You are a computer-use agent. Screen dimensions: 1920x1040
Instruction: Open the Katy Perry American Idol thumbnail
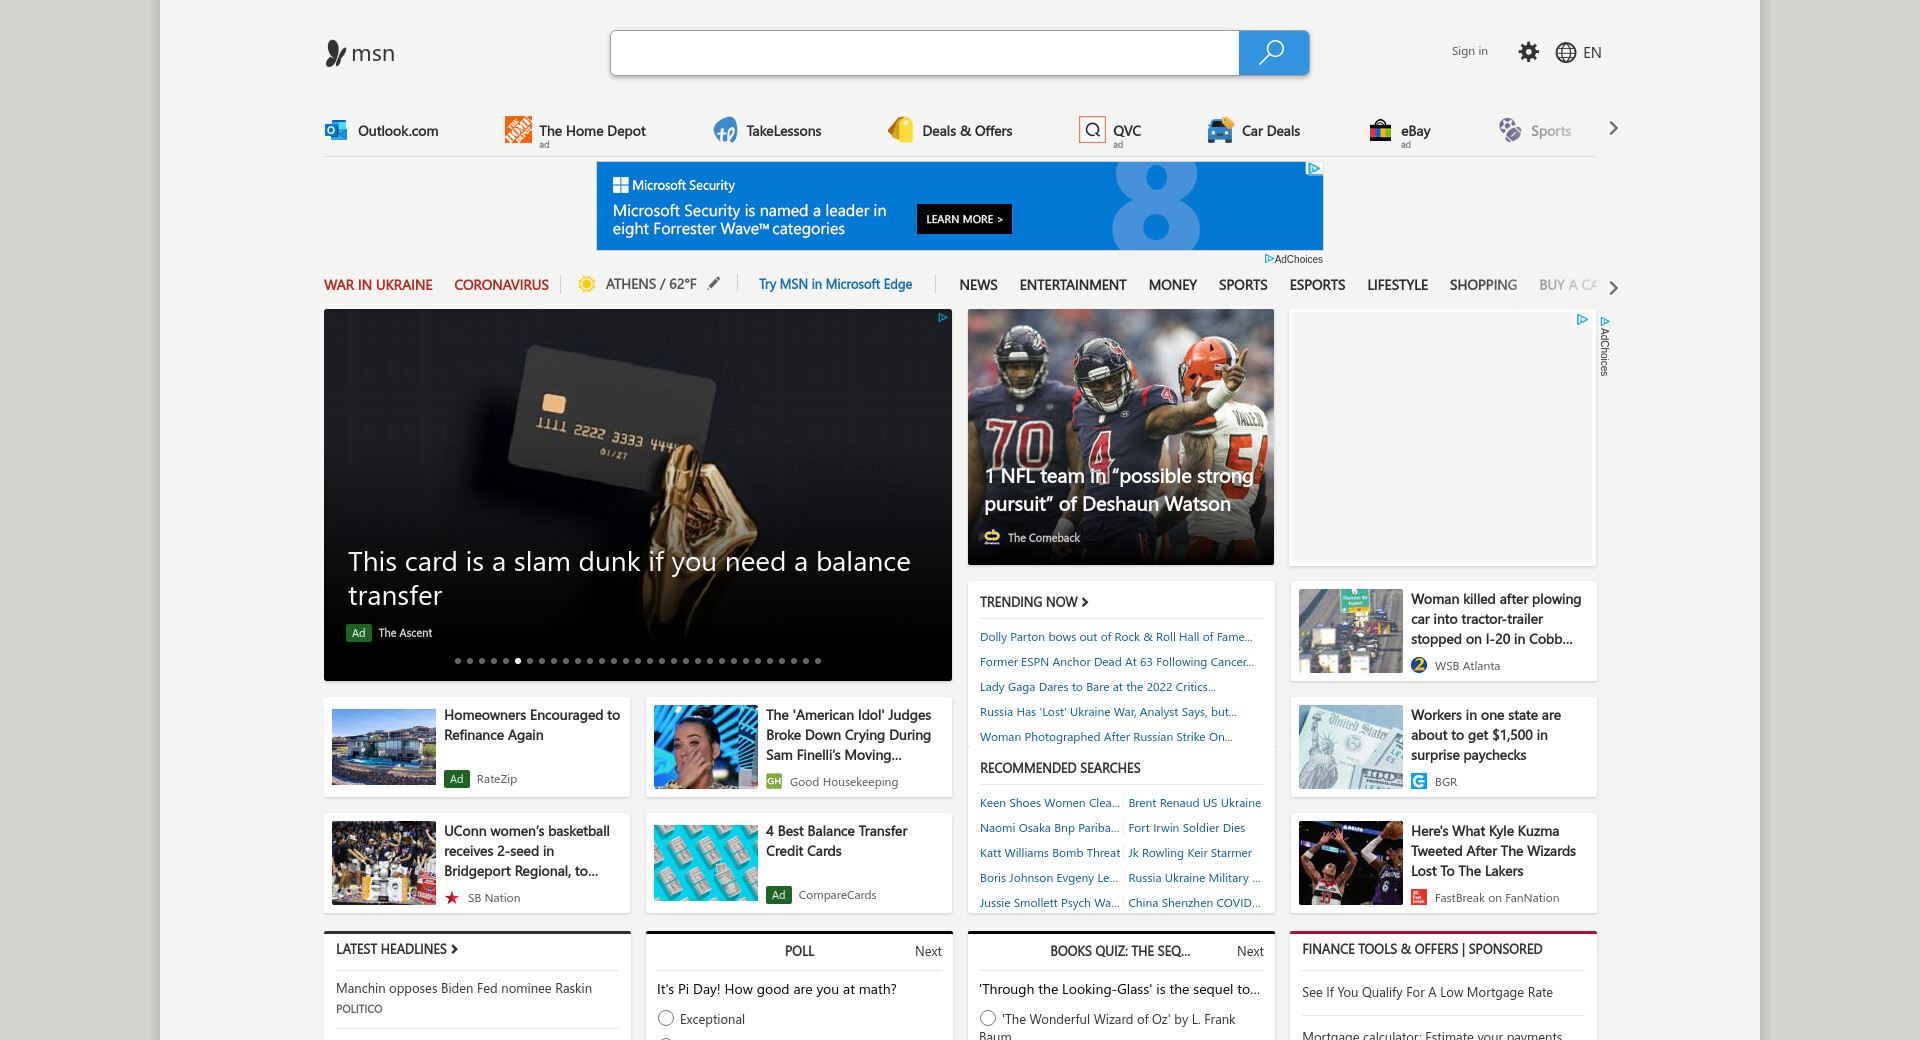pos(706,747)
